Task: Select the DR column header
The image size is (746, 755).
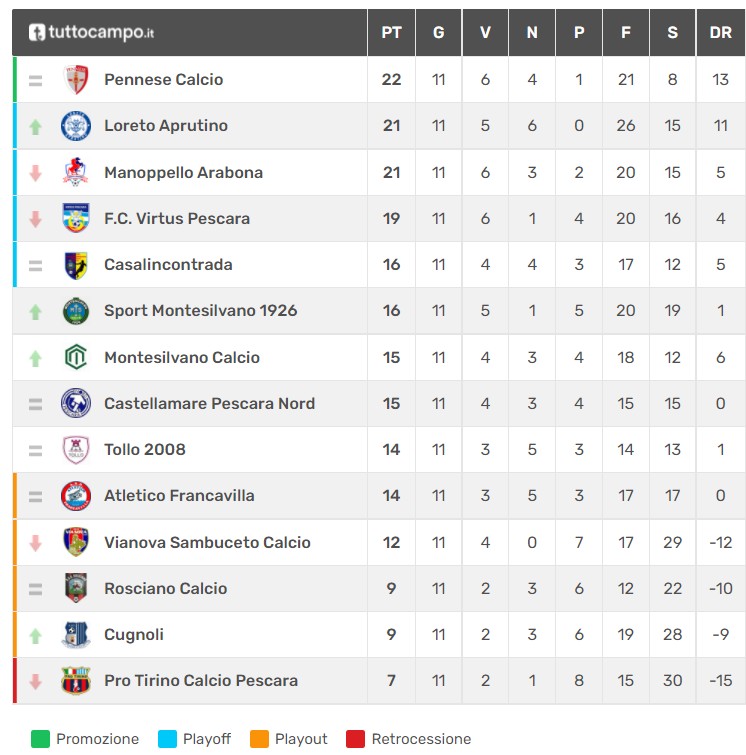Action: click(720, 32)
